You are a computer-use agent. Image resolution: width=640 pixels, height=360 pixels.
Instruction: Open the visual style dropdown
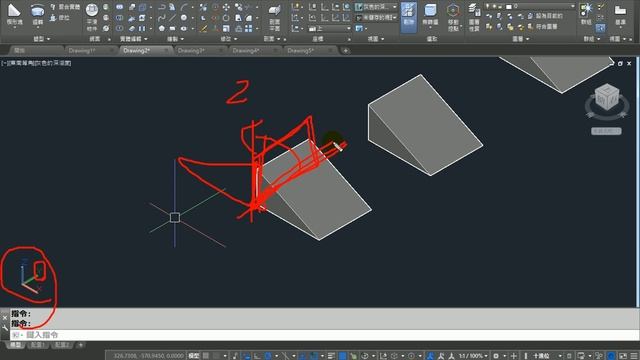376,7
